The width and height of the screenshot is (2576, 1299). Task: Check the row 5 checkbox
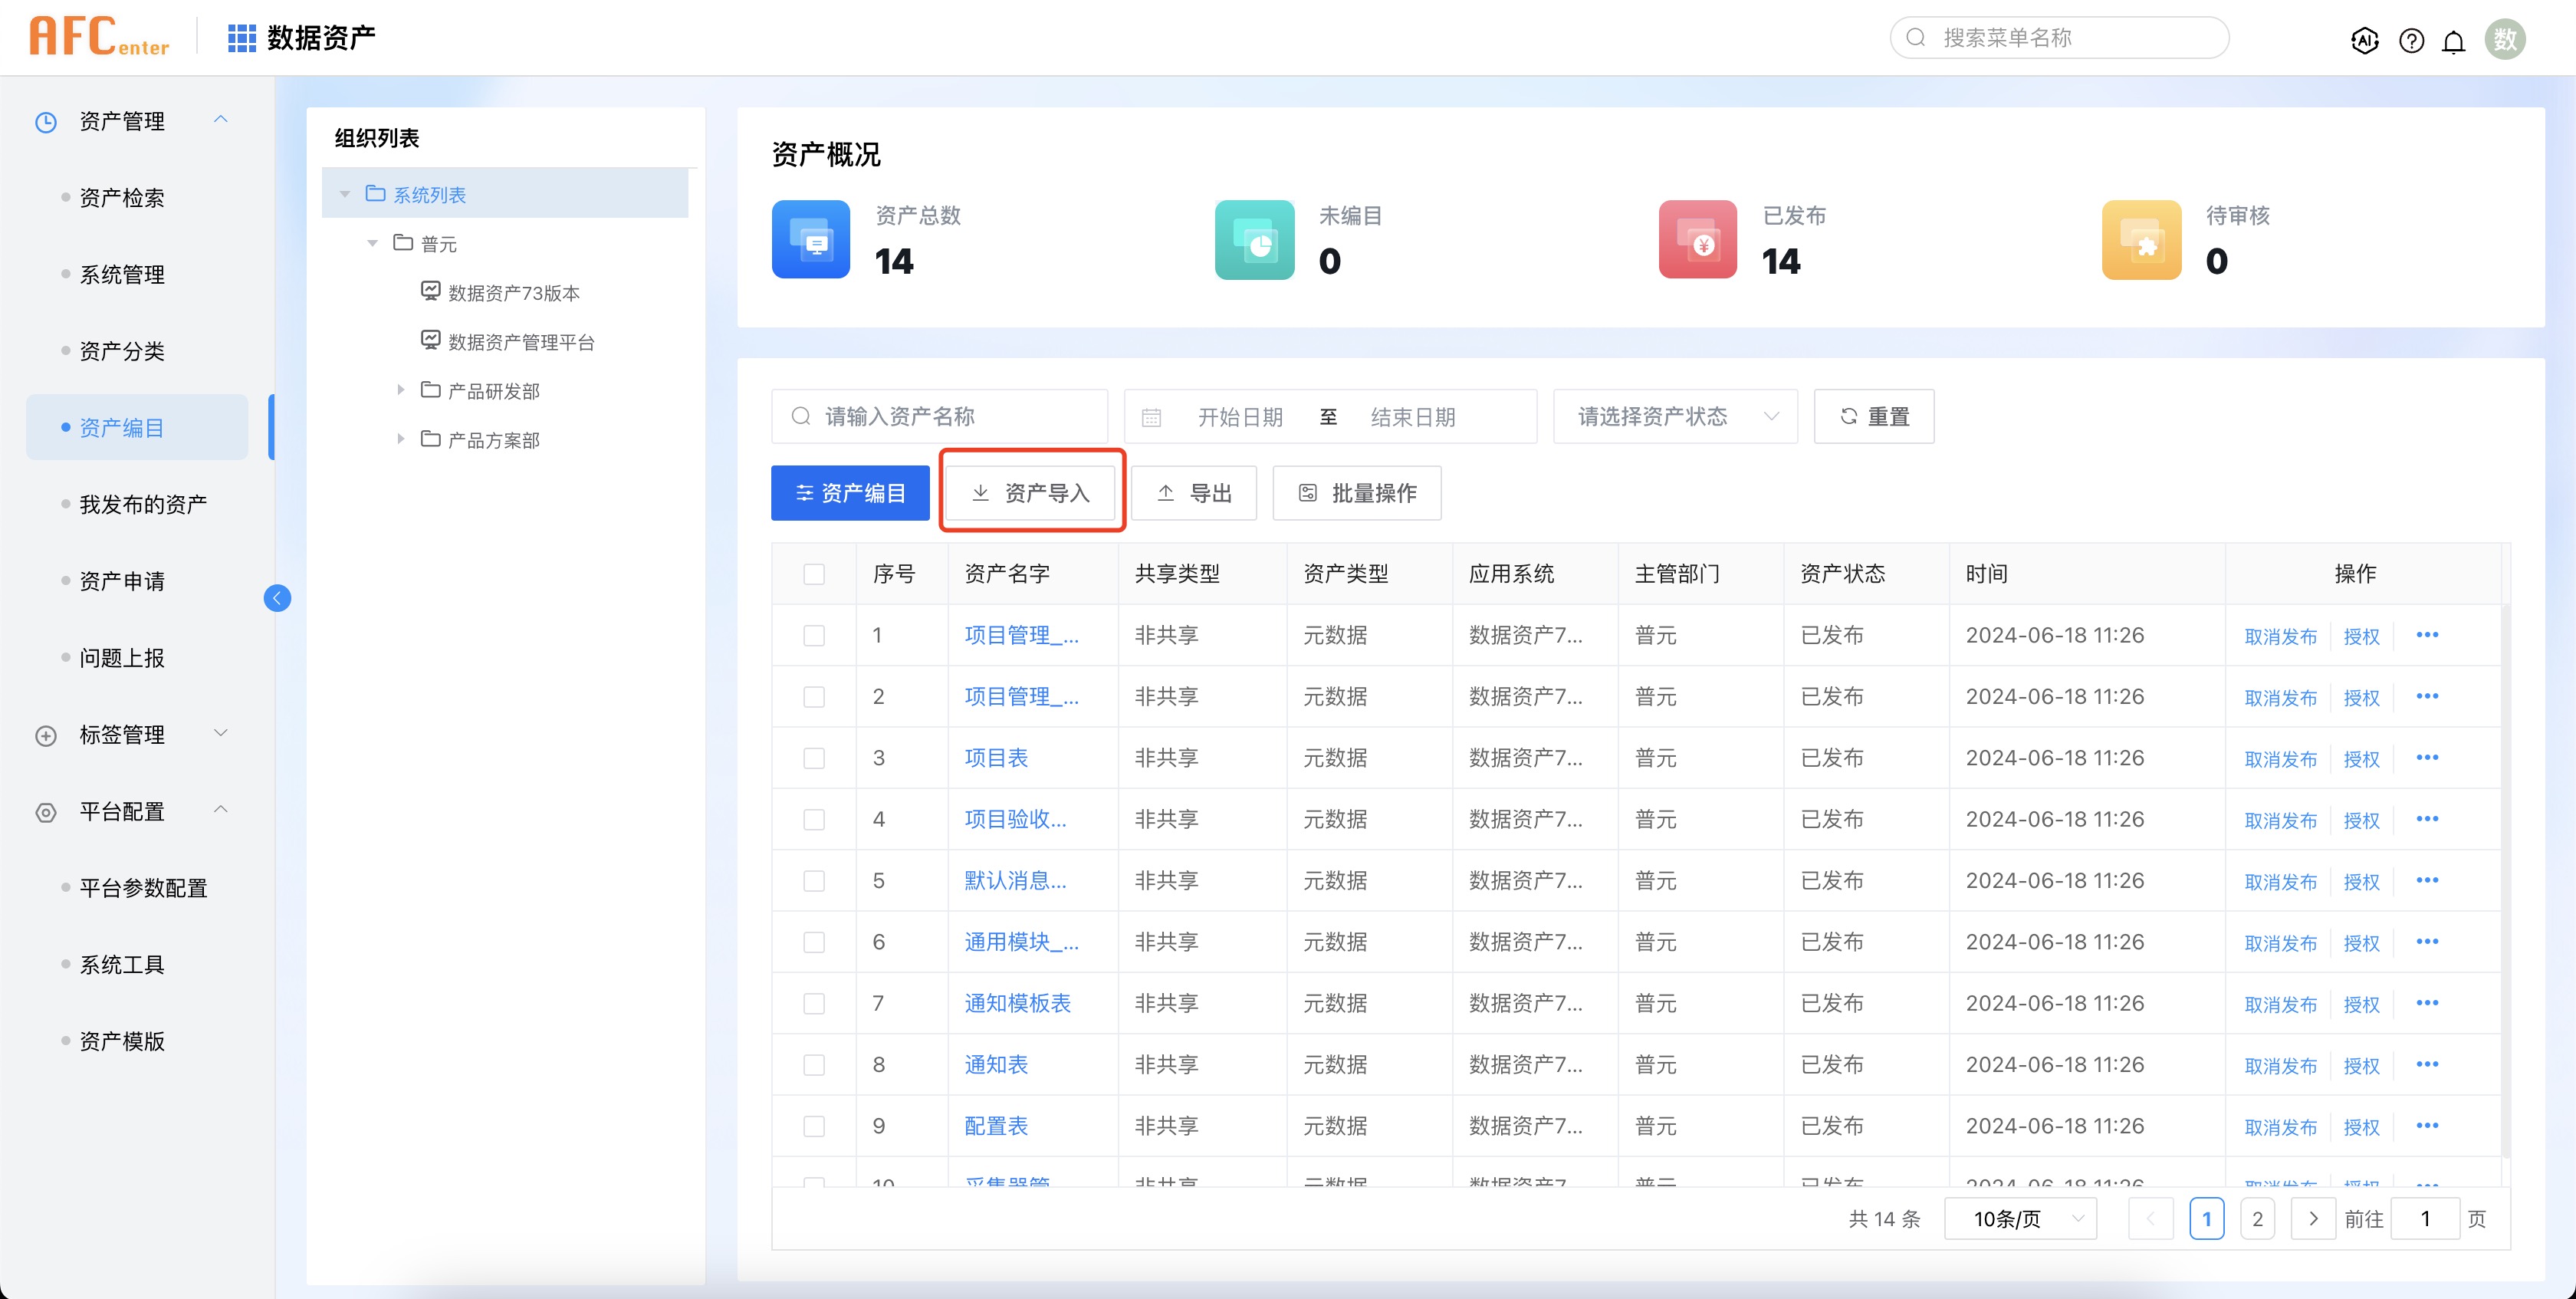[814, 881]
